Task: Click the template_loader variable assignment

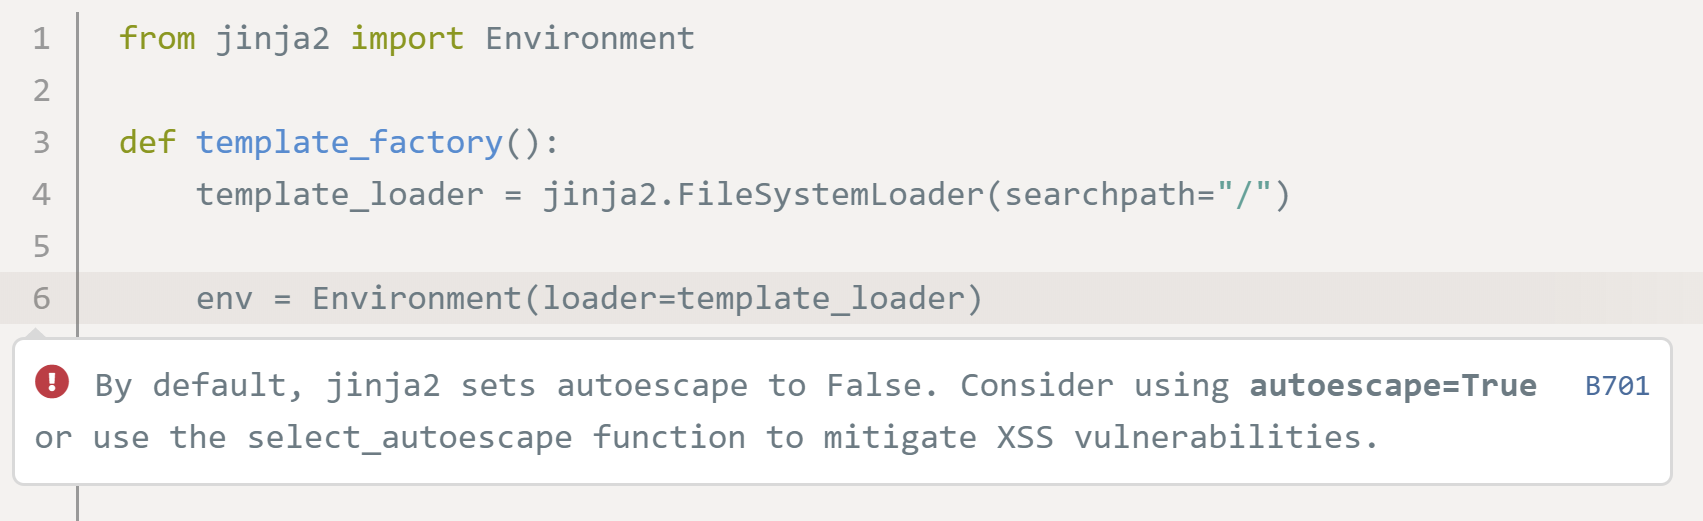Action: [x=339, y=195]
